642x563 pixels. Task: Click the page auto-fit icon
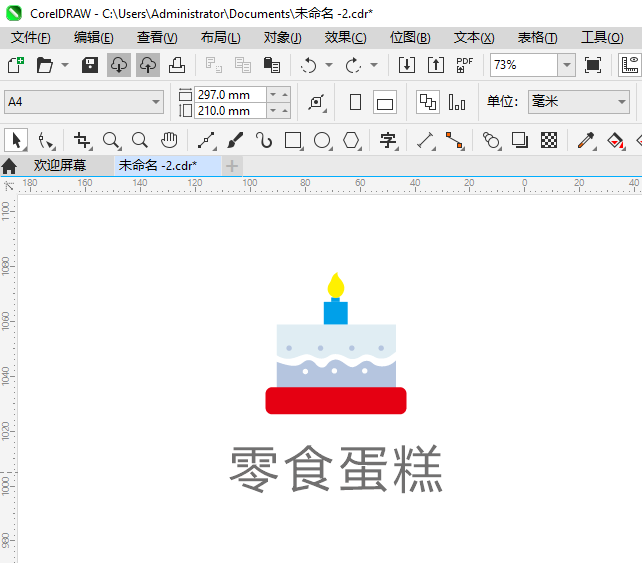(317, 102)
